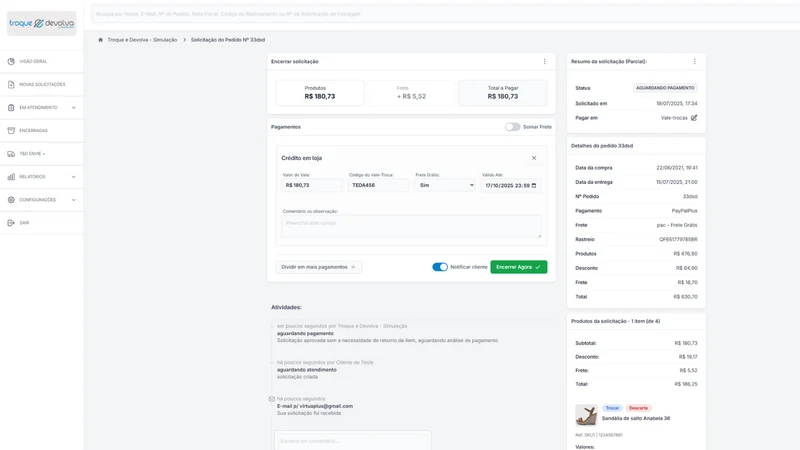Click the Encerrar Agora button
The image size is (800, 450).
pyautogui.click(x=518, y=267)
